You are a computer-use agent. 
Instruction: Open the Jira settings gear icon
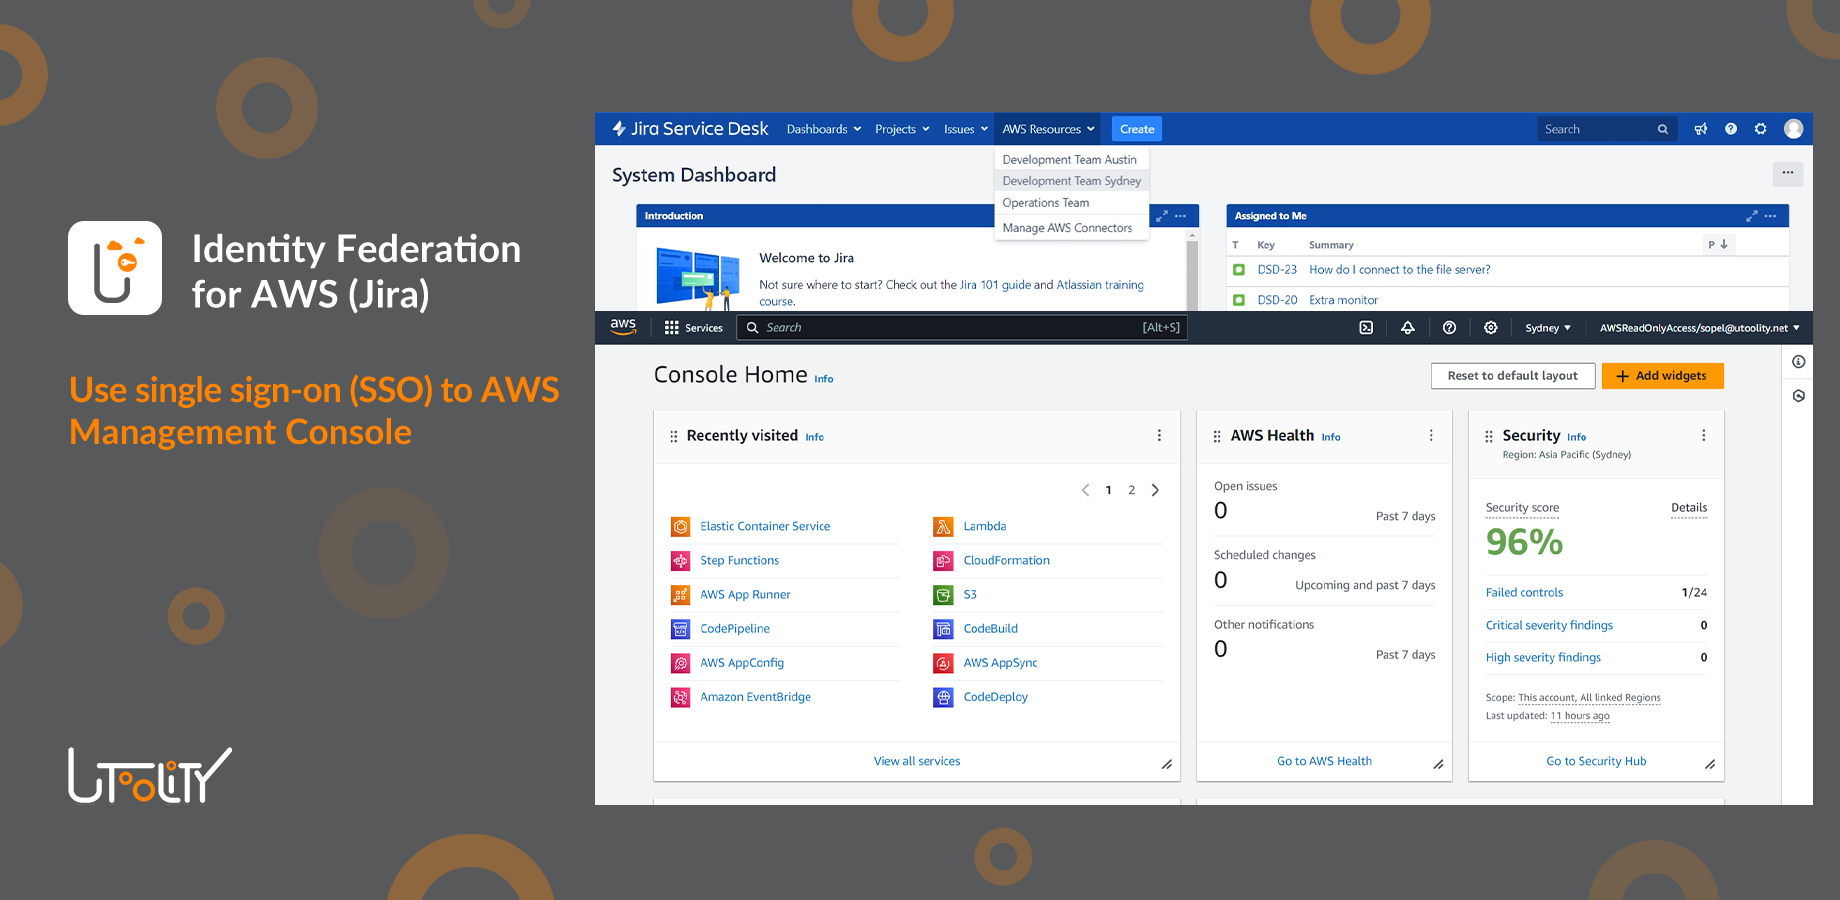1761,129
